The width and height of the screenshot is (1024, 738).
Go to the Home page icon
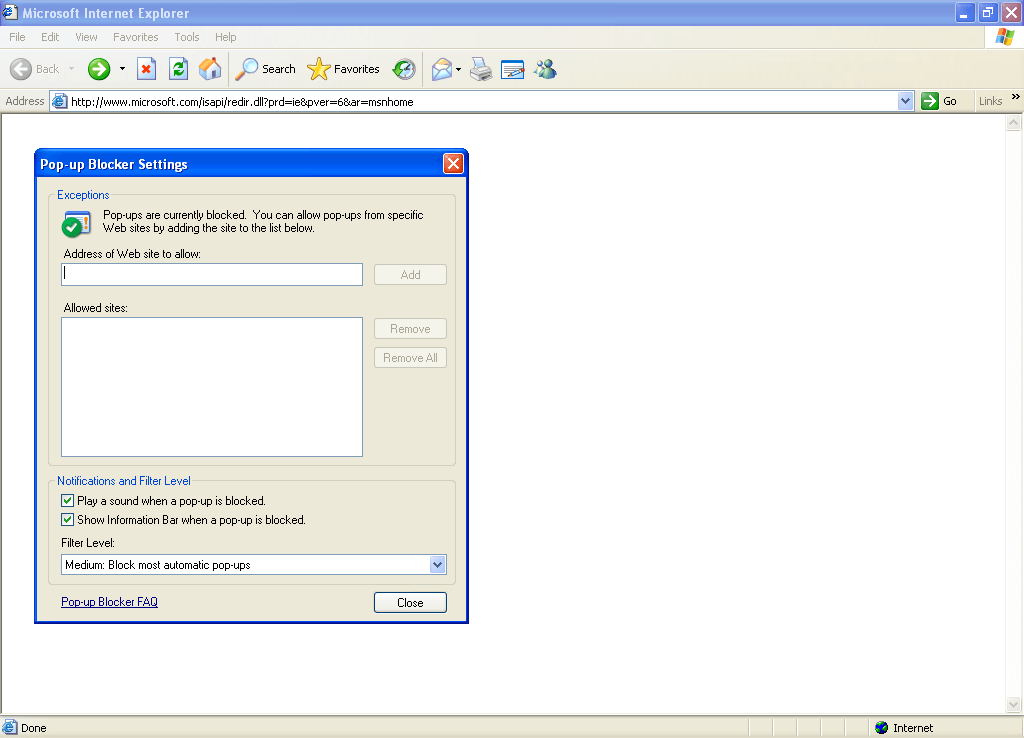coord(210,69)
